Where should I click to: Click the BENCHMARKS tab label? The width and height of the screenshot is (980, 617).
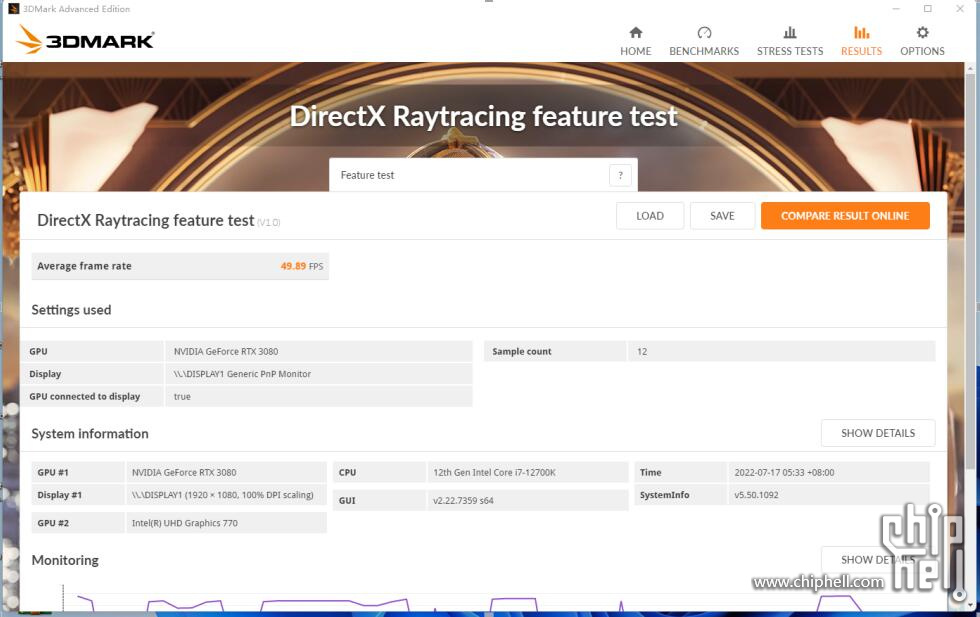tap(704, 51)
